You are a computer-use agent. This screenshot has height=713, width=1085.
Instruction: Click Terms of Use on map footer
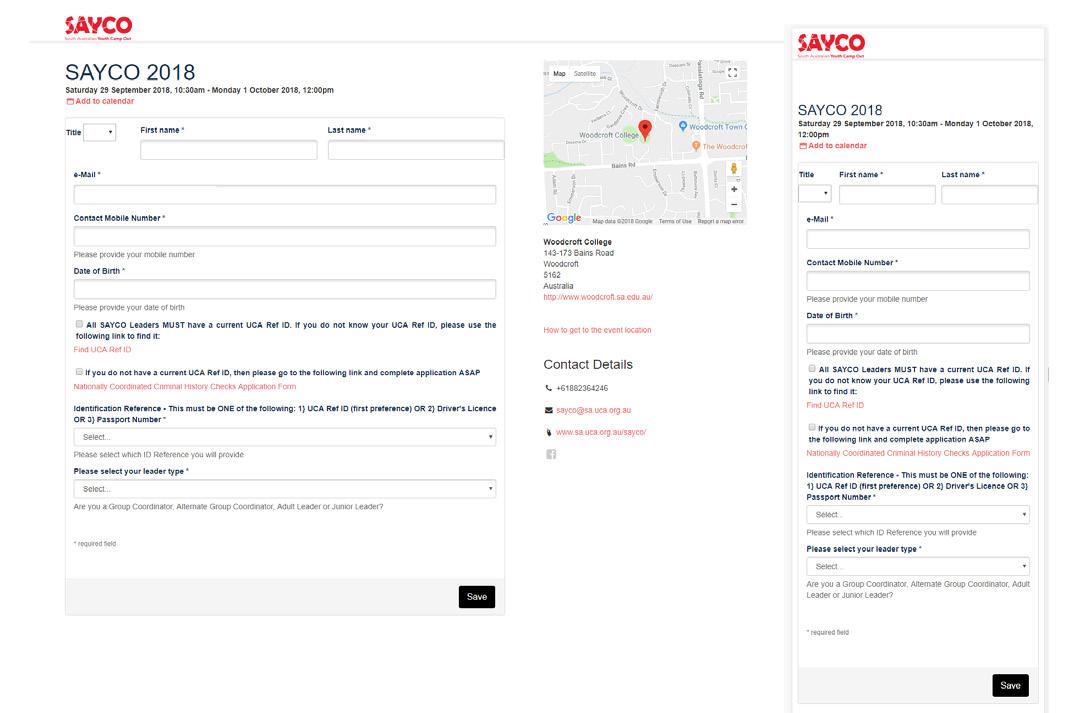click(x=675, y=222)
